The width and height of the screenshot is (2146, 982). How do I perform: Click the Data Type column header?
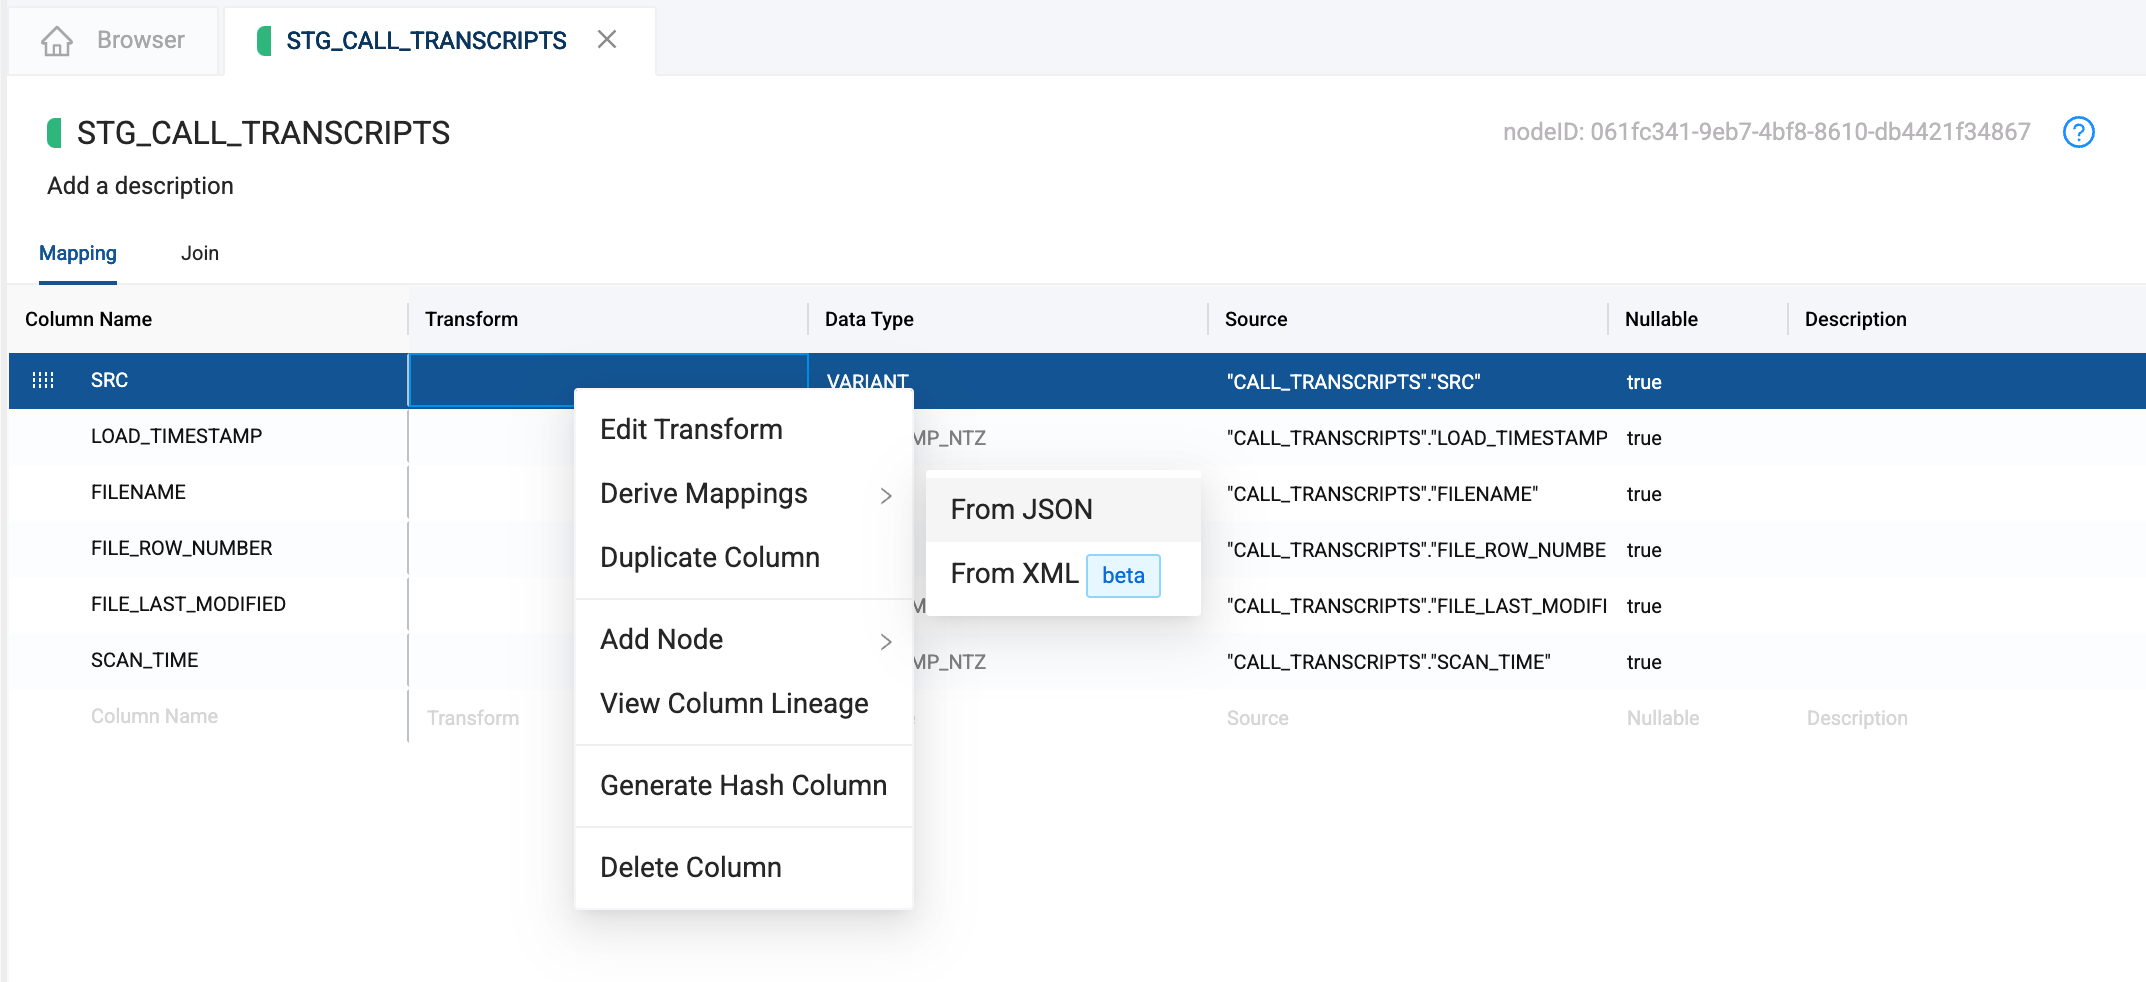pyautogui.click(x=869, y=319)
